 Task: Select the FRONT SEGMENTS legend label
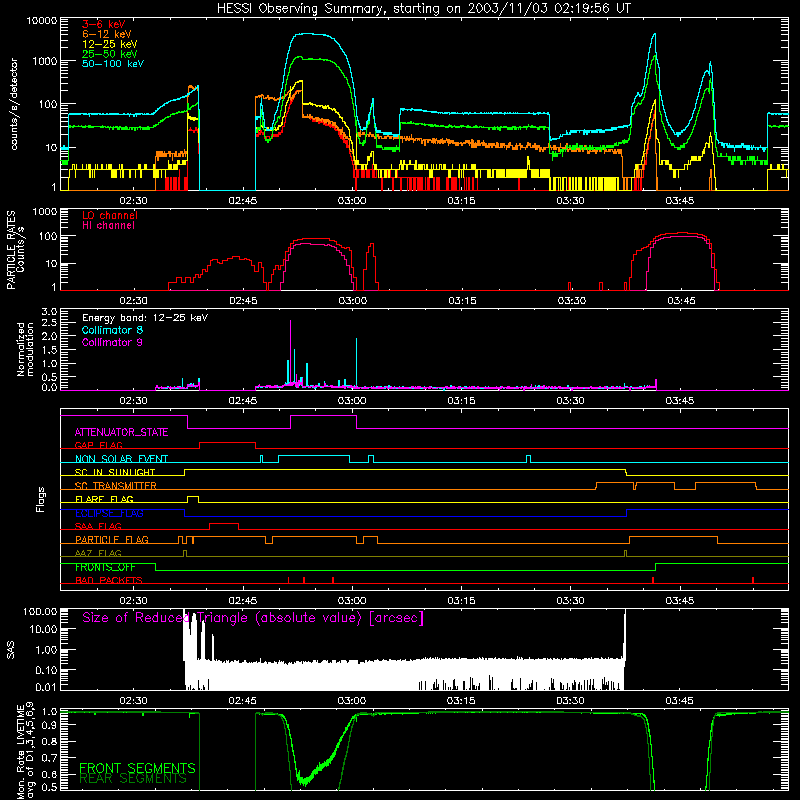coord(137,768)
